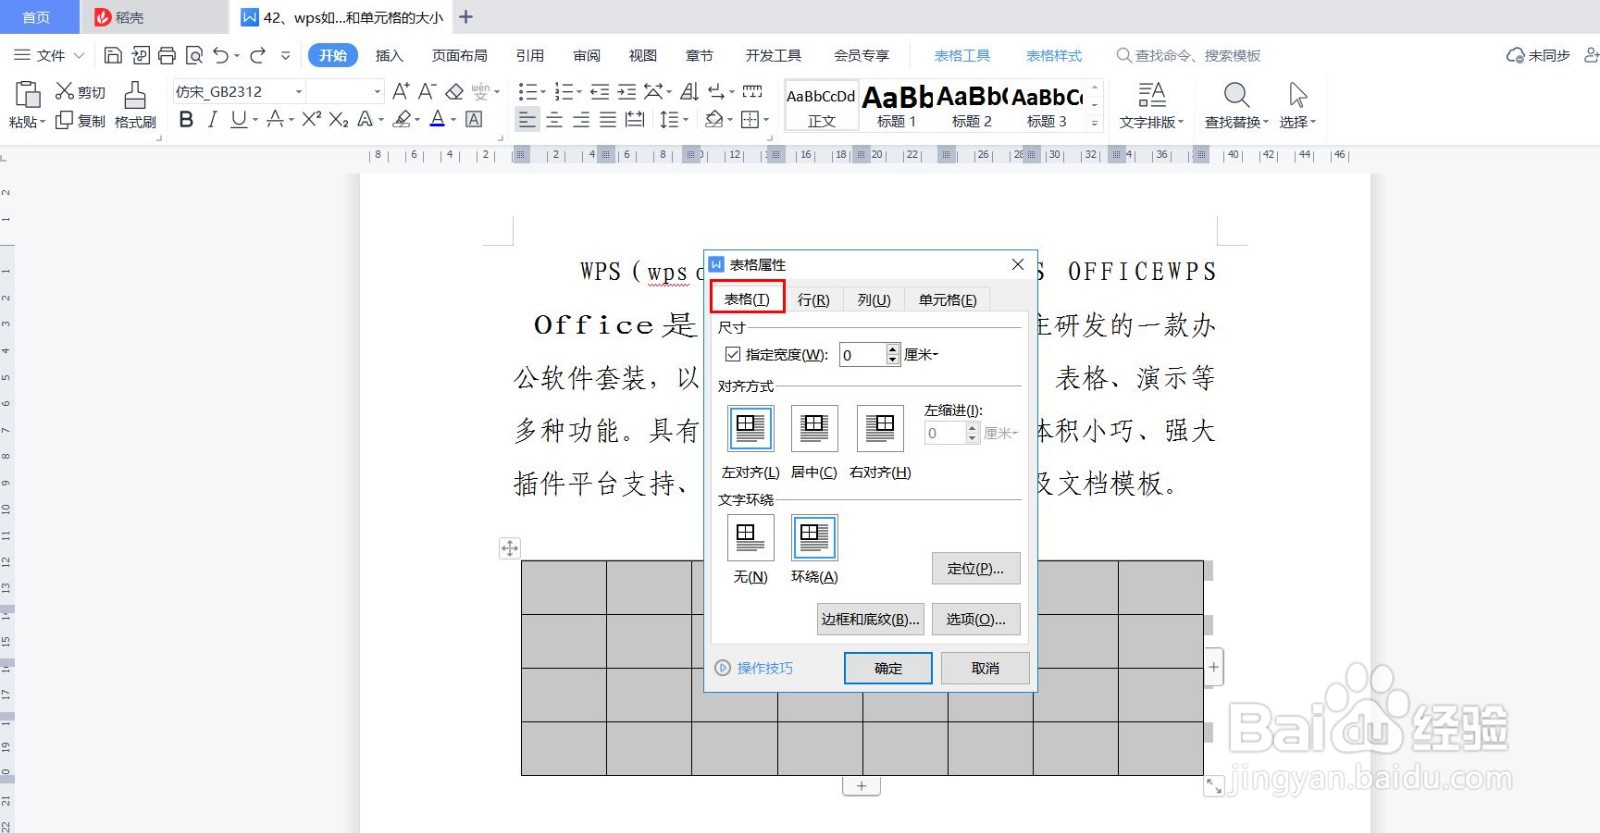This screenshot has height=833, width=1600.
Task: Open 选项(O)... dialog
Action: click(976, 619)
